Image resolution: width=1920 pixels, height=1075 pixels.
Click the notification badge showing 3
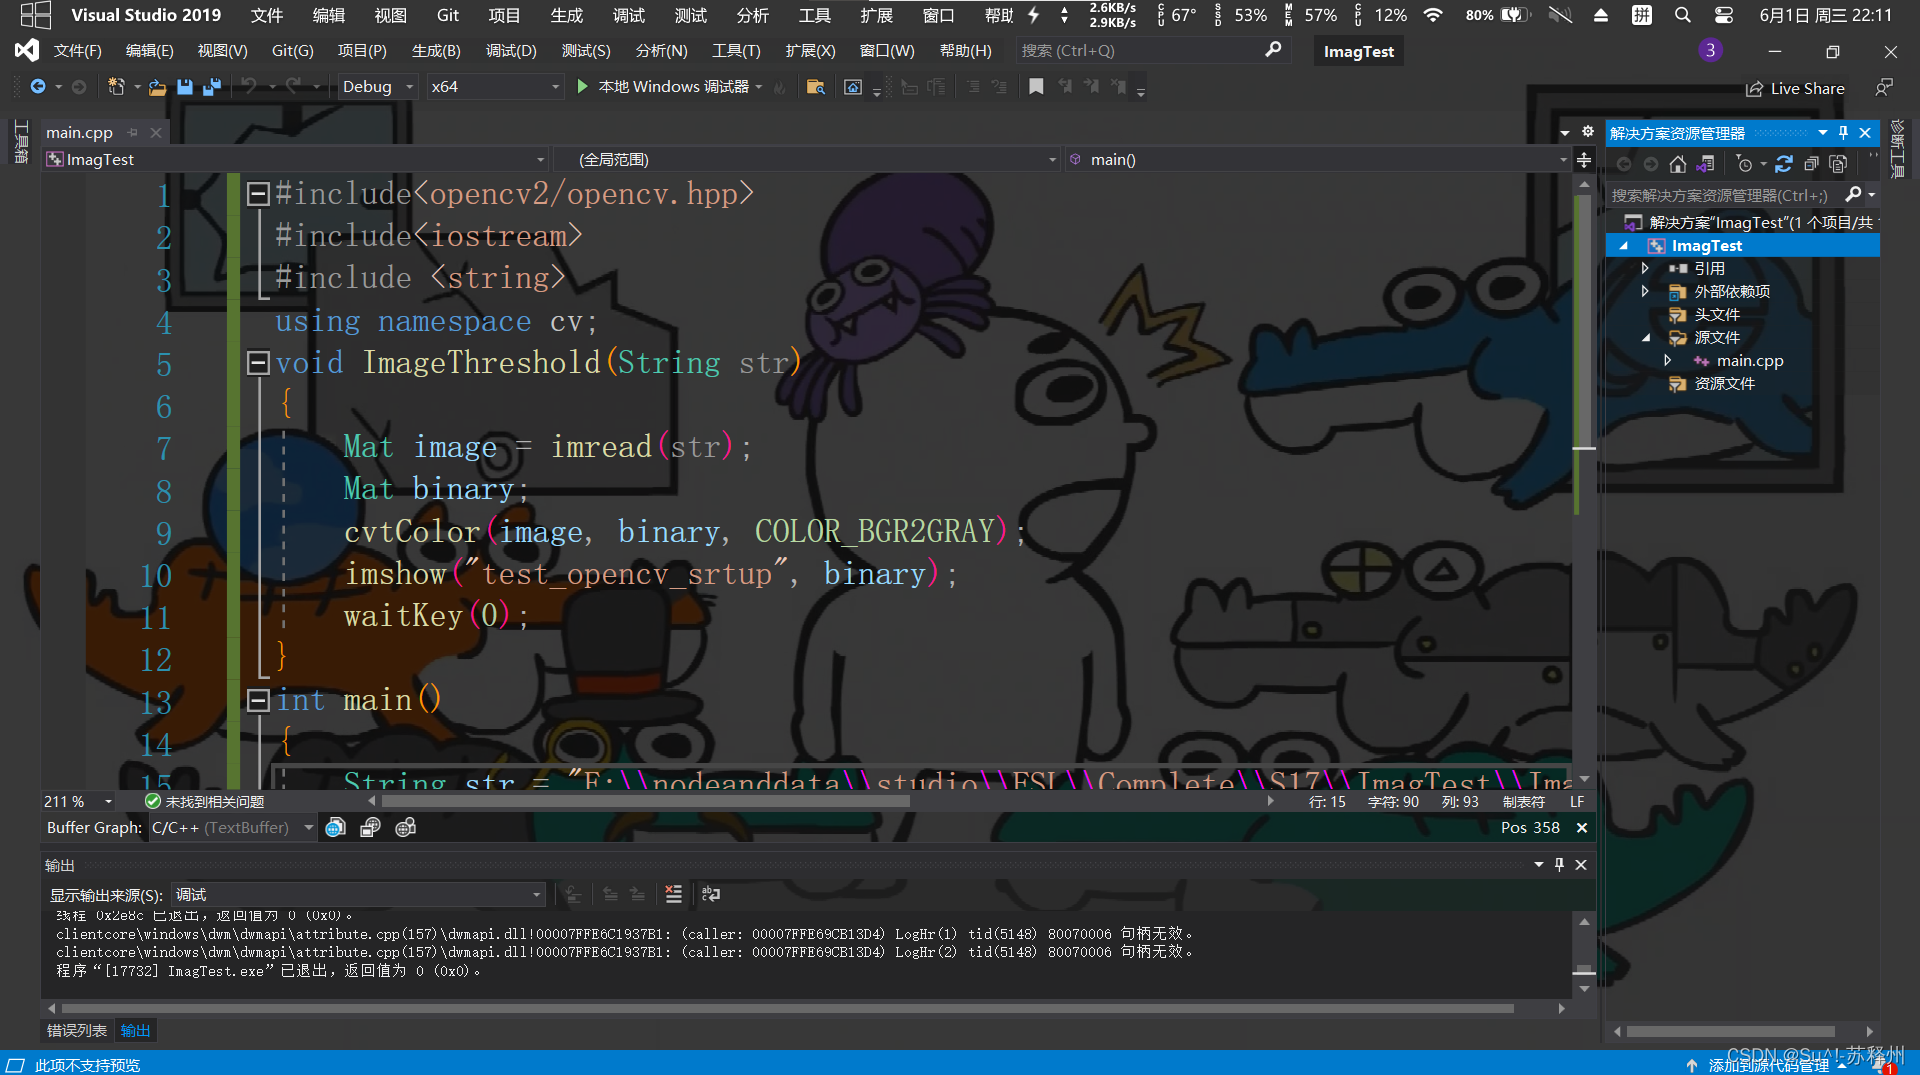(1710, 50)
